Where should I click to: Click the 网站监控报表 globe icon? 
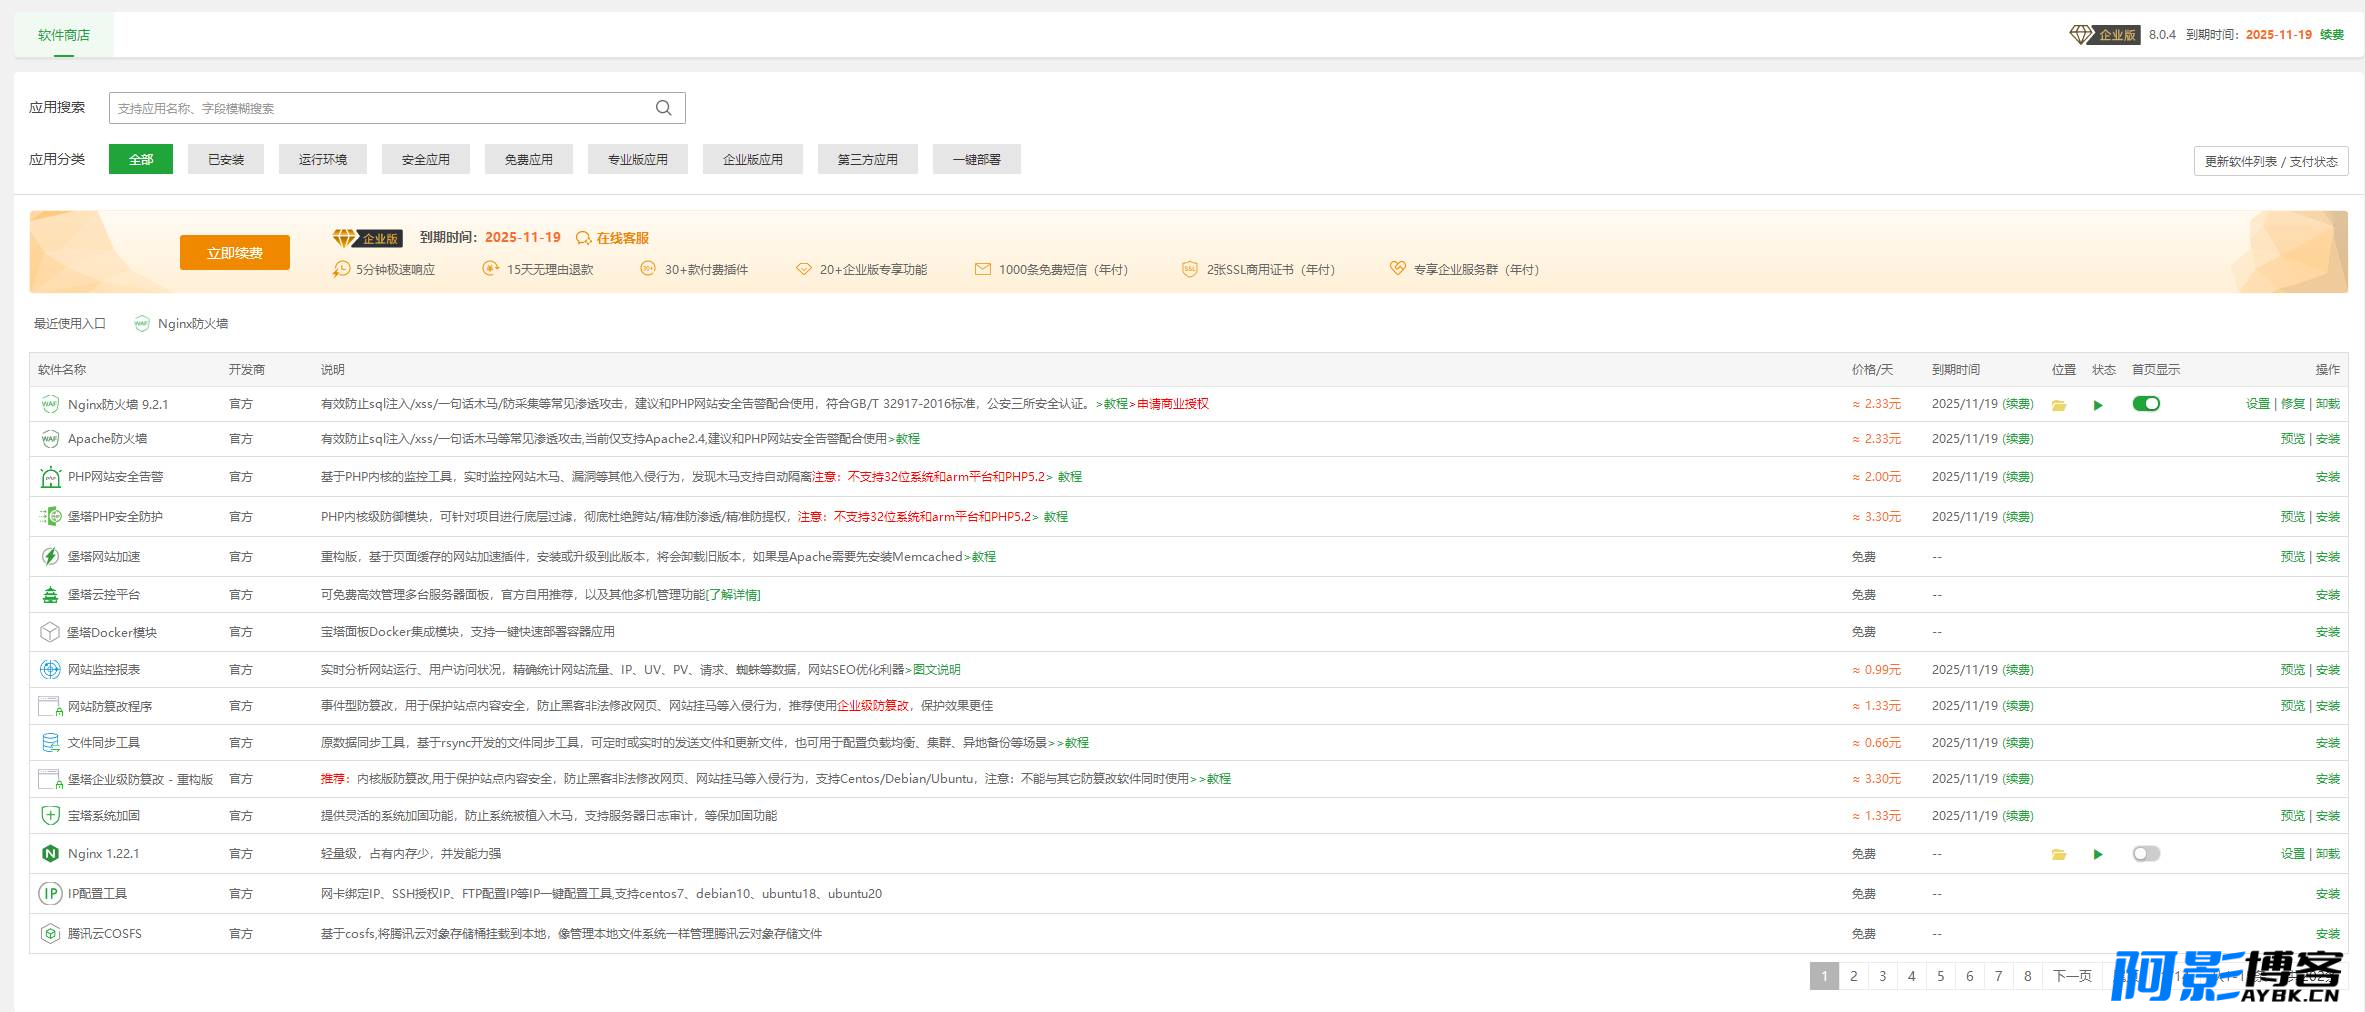tap(50, 670)
